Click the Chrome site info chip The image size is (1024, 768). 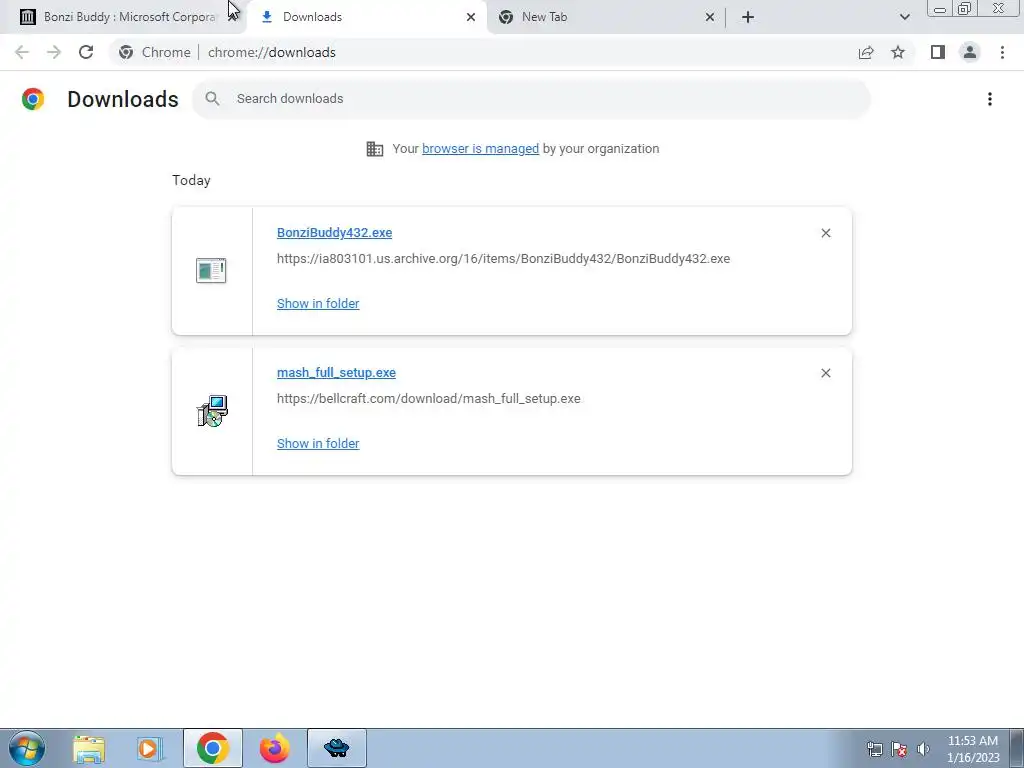coord(155,52)
